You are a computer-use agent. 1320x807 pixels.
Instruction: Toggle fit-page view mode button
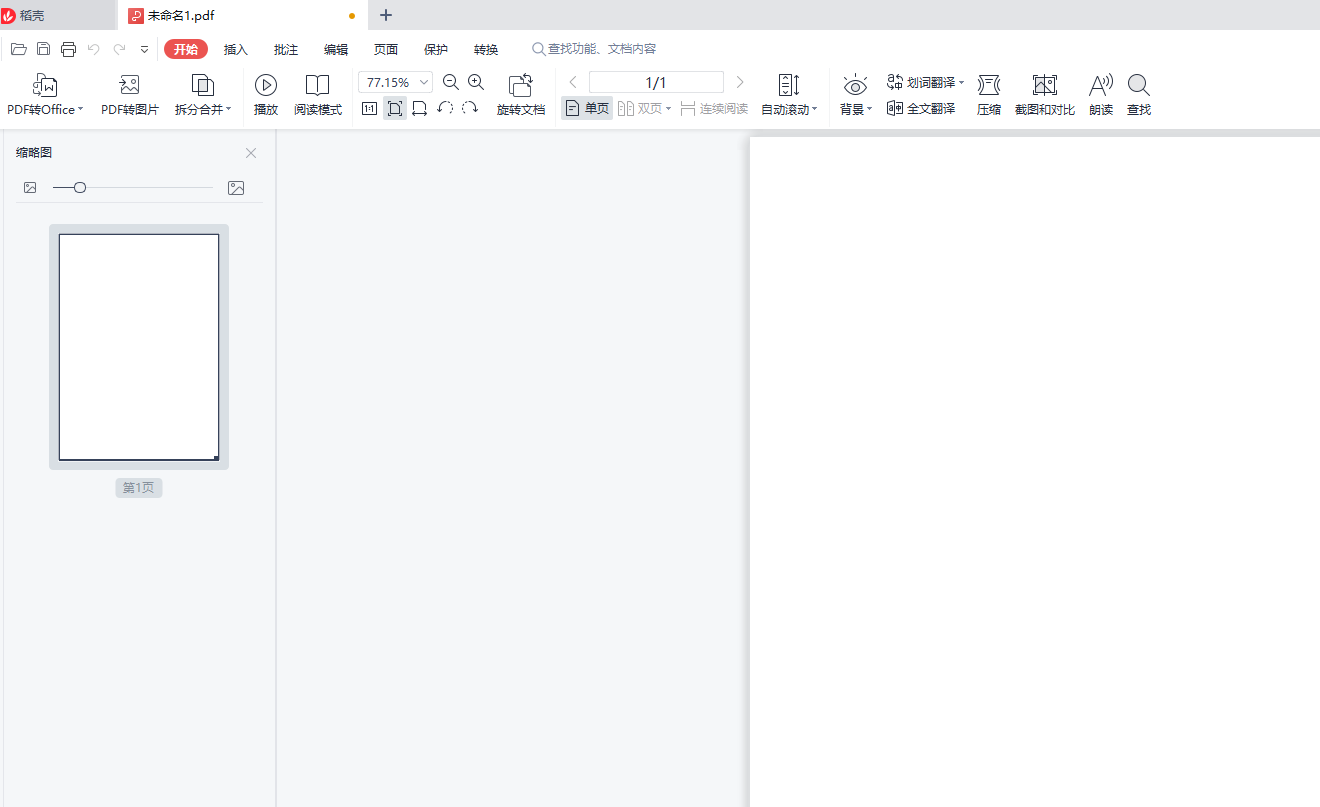[x=395, y=109]
